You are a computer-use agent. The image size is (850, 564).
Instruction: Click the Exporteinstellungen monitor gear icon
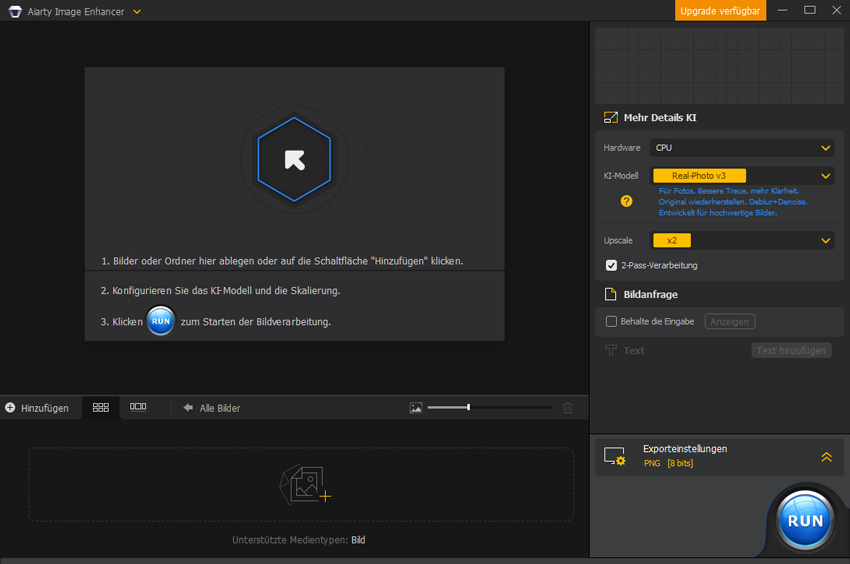pyautogui.click(x=615, y=457)
